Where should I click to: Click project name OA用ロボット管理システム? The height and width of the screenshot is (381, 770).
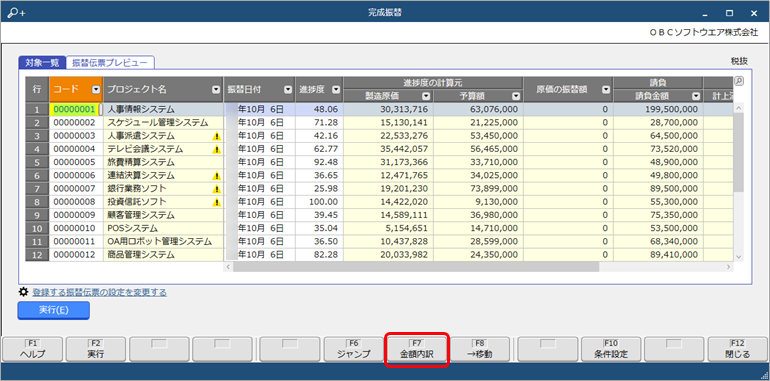click(160, 242)
